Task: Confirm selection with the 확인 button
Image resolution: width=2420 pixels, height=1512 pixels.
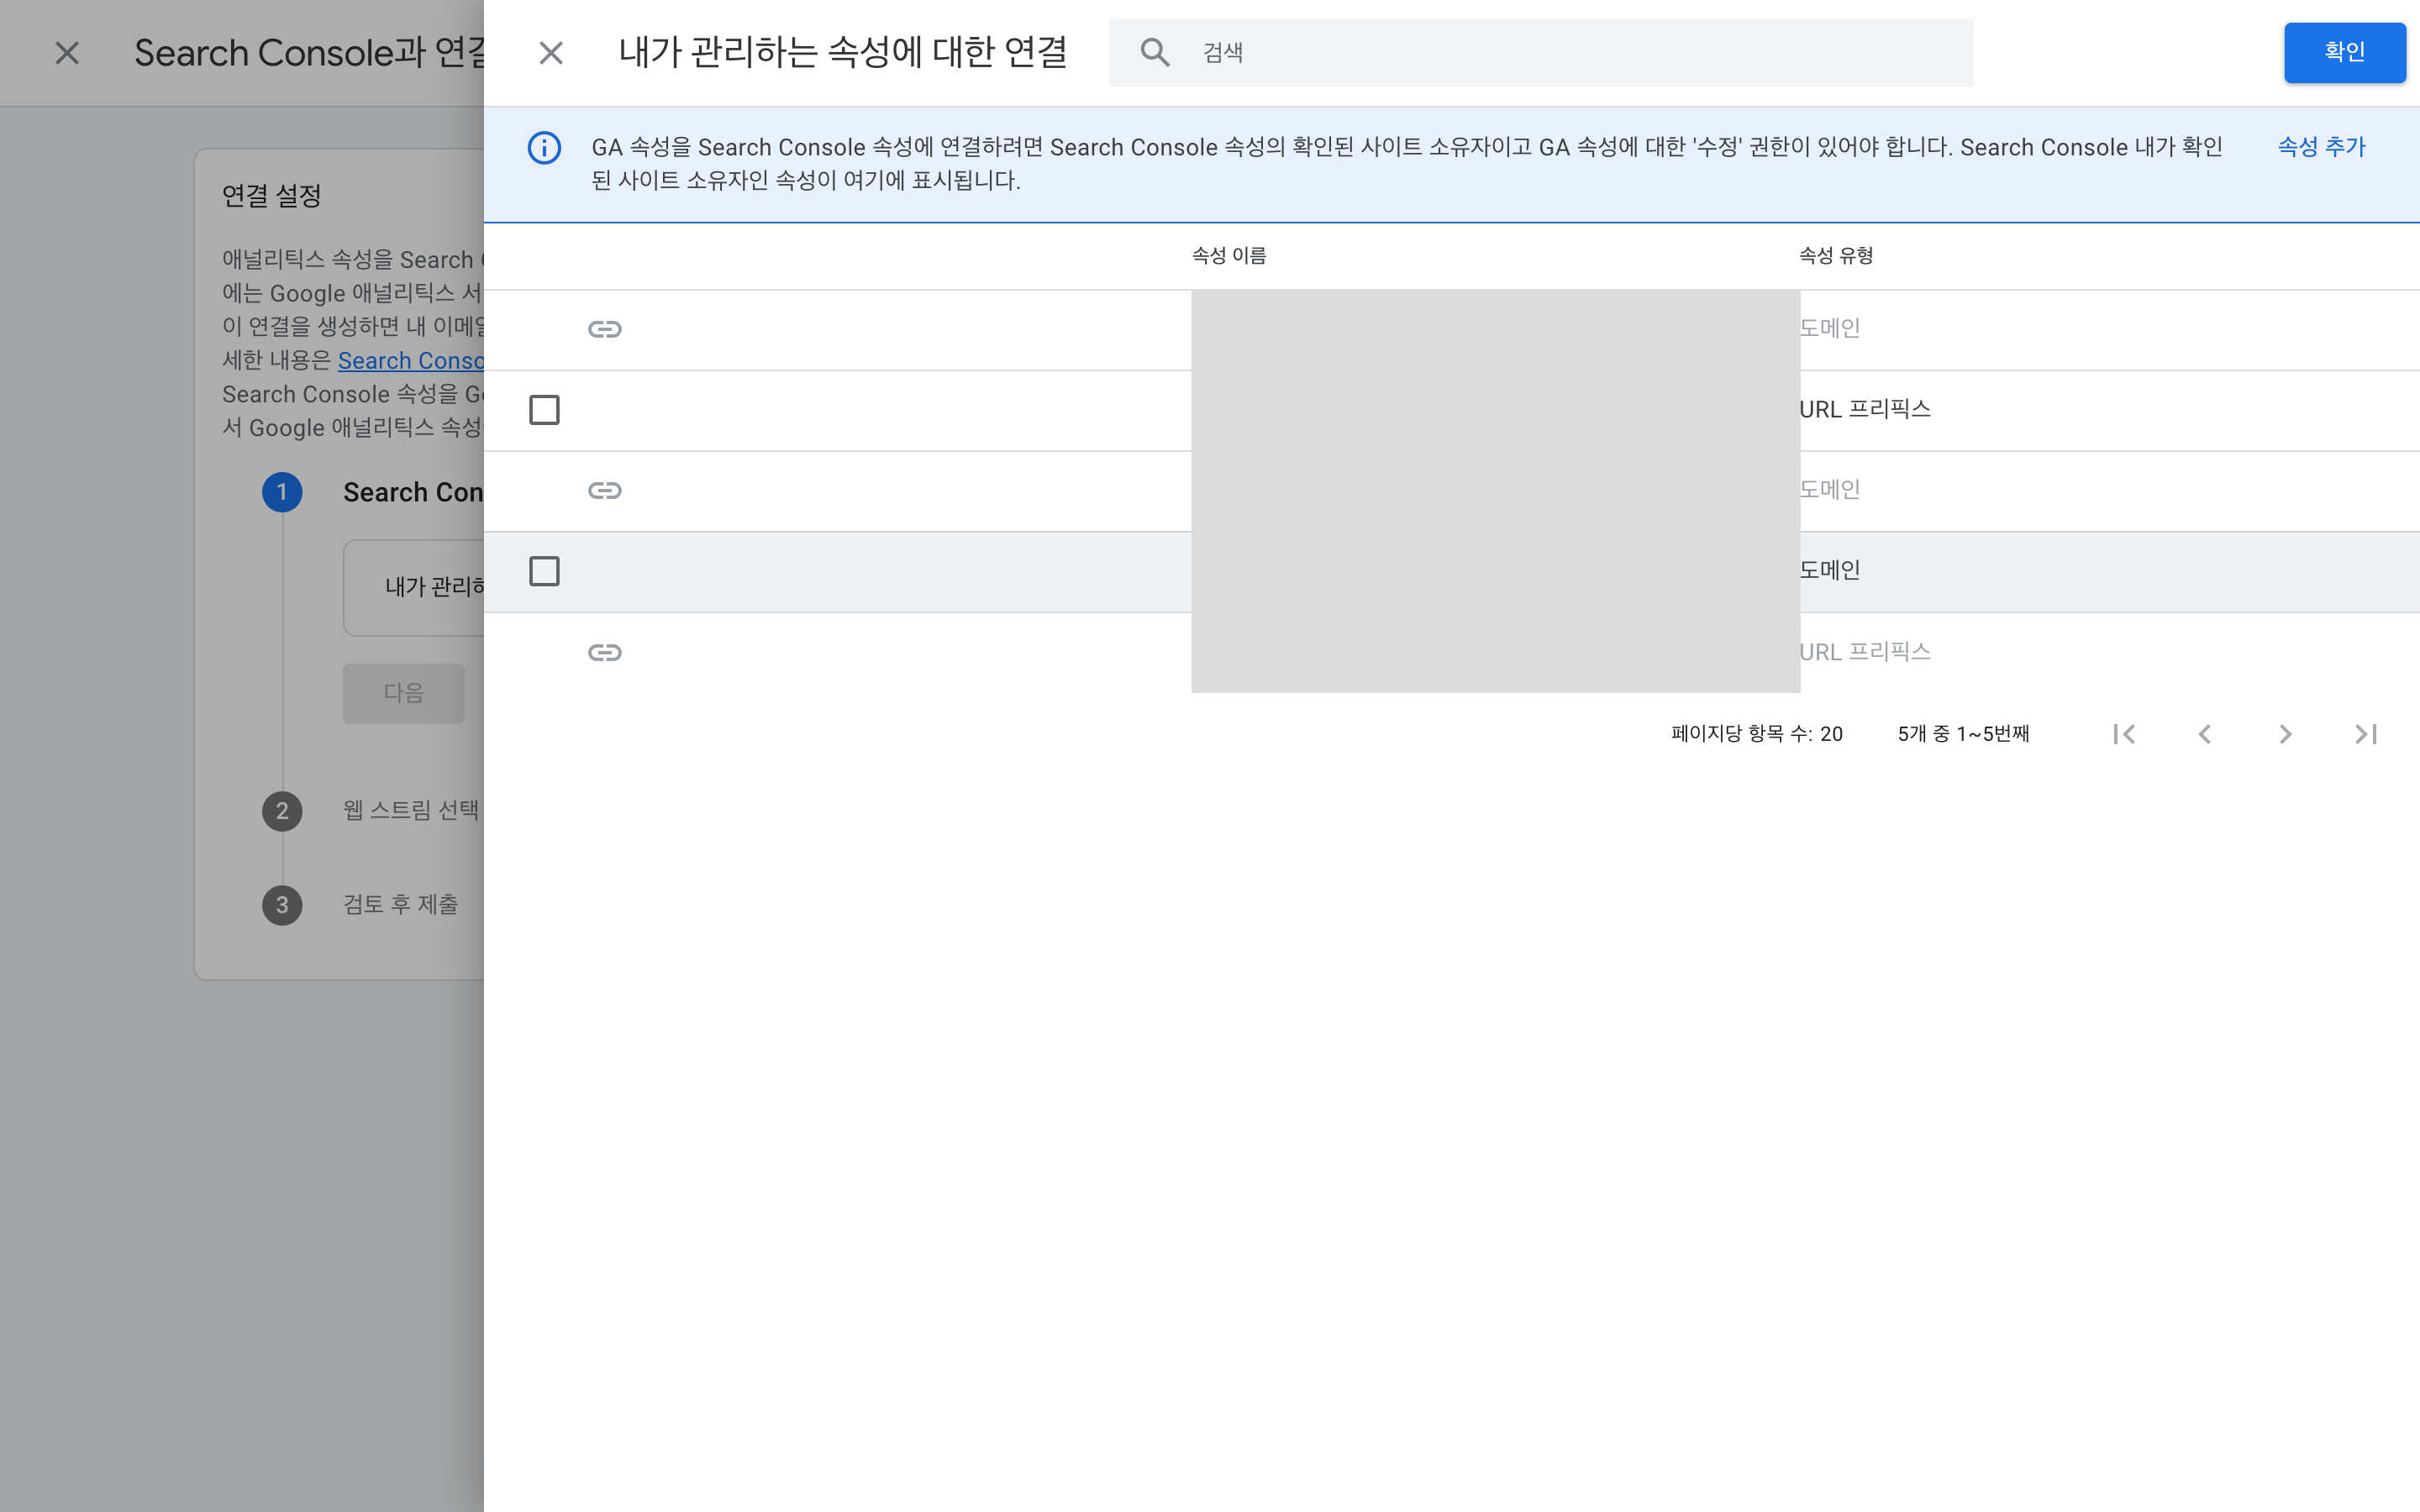Action: point(2344,52)
